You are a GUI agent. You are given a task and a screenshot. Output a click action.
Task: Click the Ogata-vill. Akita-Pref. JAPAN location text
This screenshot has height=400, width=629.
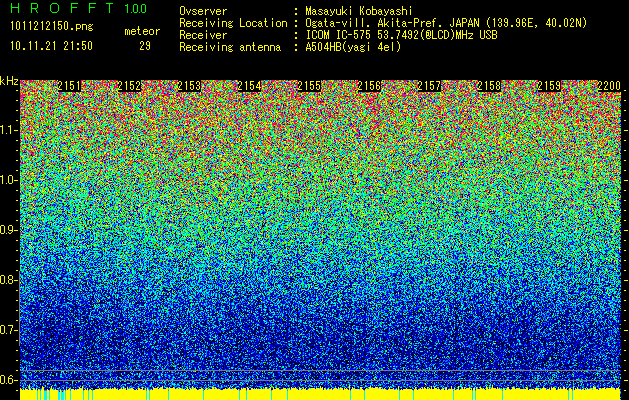coord(446,23)
